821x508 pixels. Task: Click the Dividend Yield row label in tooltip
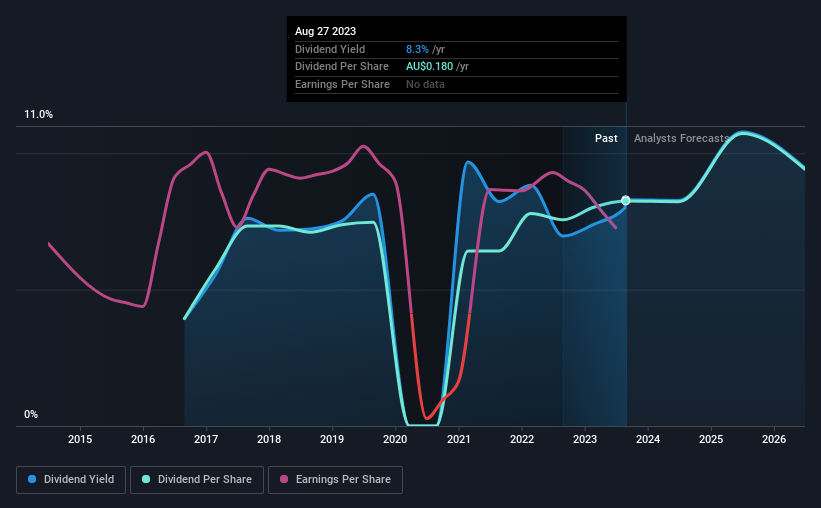click(x=330, y=49)
